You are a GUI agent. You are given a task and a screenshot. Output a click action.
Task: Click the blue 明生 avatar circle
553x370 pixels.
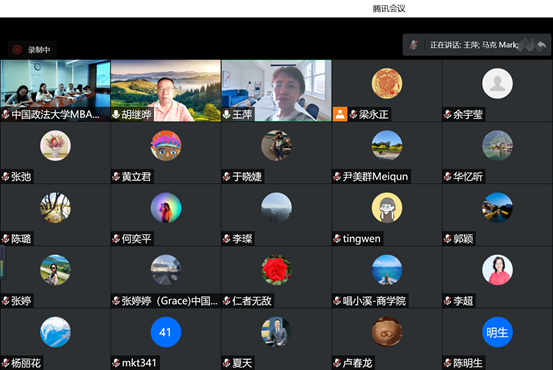(497, 332)
